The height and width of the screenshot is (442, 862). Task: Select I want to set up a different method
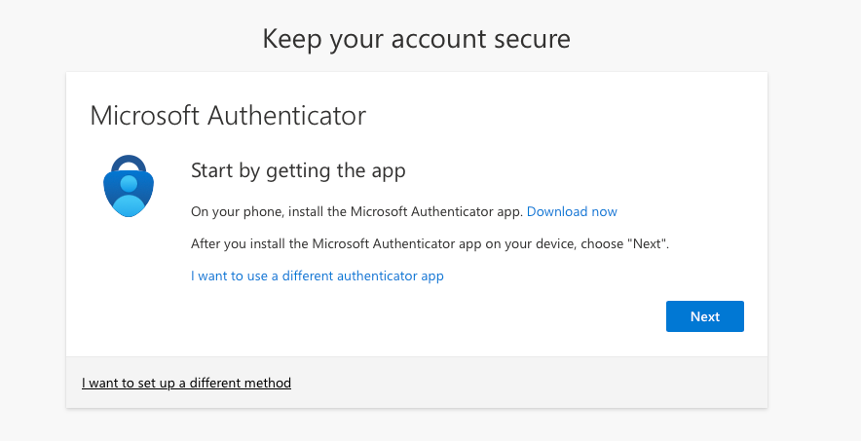(186, 383)
